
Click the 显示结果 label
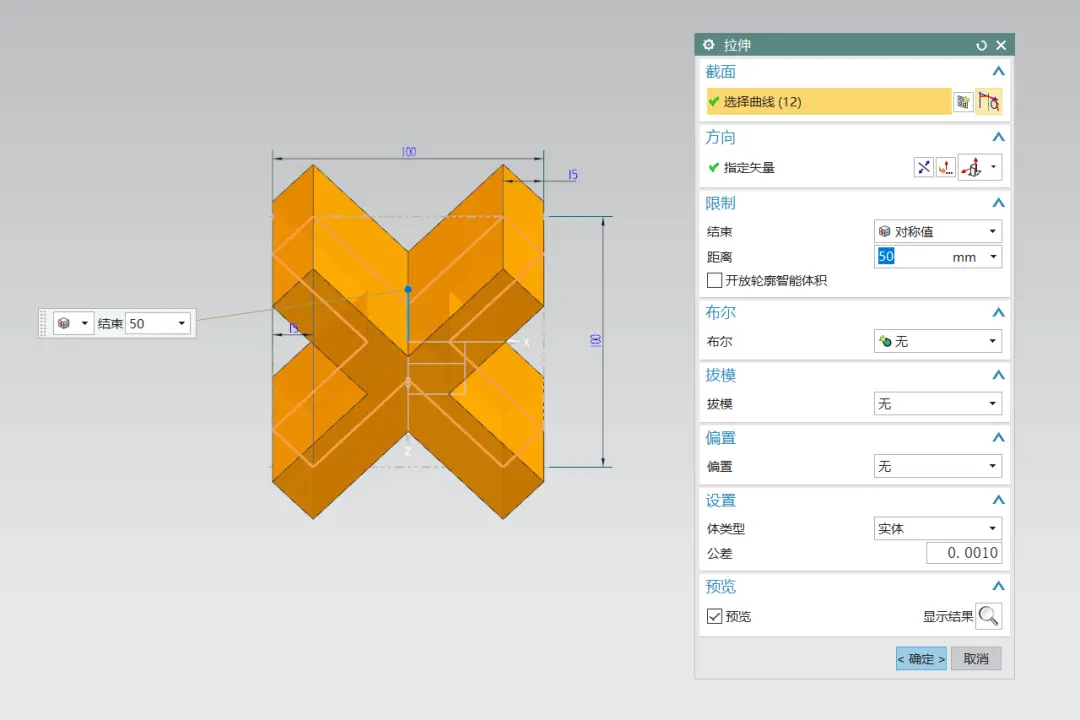(x=948, y=617)
